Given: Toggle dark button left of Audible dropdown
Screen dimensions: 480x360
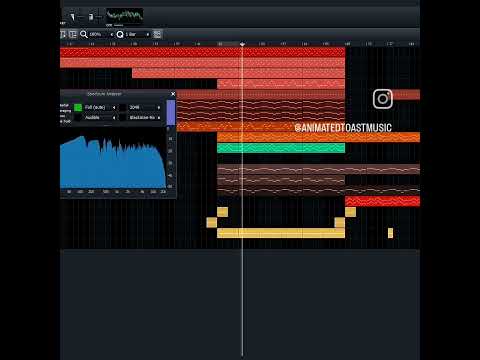Looking at the screenshot, I should [78, 117].
